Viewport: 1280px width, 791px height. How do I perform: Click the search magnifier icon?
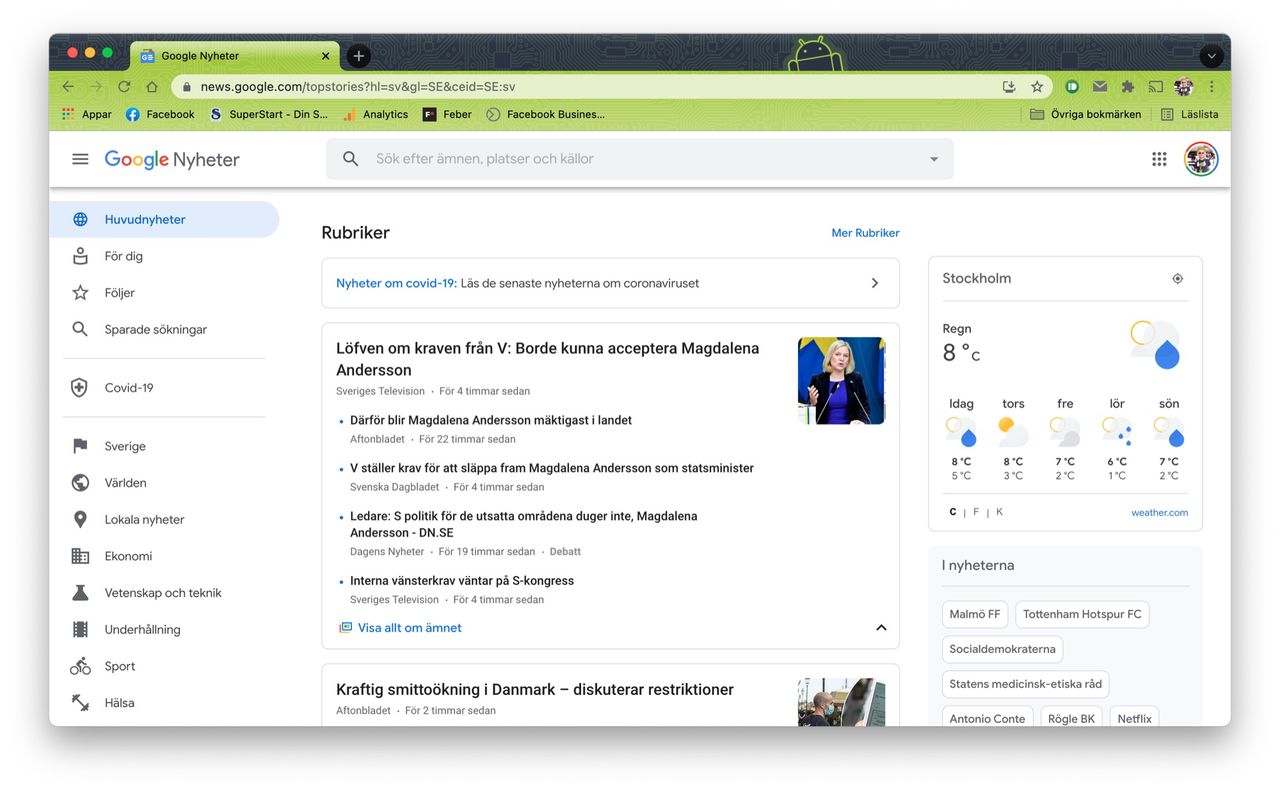pyautogui.click(x=349, y=158)
